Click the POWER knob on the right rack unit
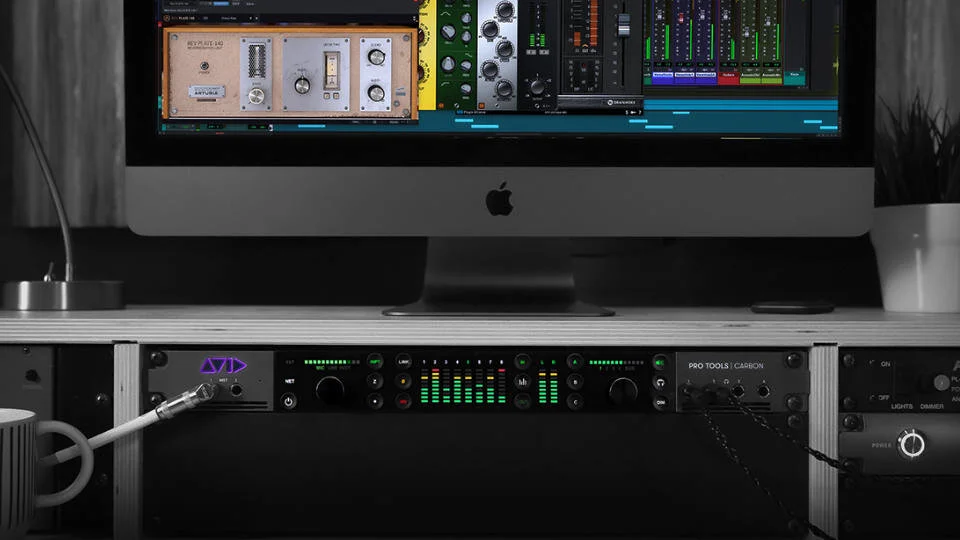This screenshot has height=540, width=960. click(x=911, y=444)
